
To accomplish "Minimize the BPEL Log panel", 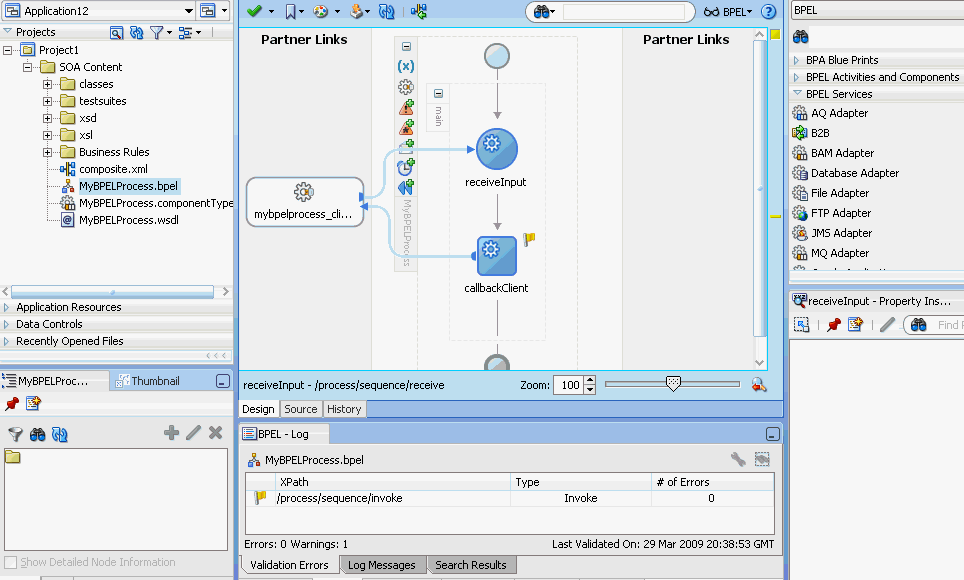I will pyautogui.click(x=773, y=434).
